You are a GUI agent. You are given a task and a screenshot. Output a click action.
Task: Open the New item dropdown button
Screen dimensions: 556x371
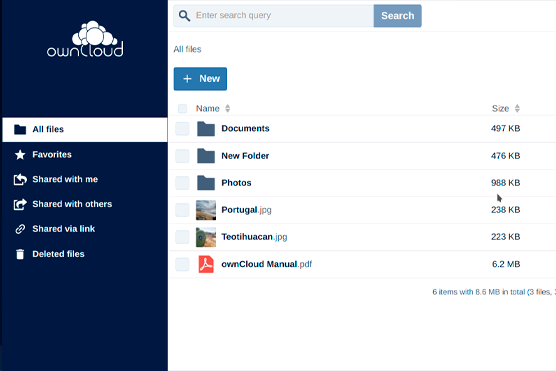pos(200,79)
